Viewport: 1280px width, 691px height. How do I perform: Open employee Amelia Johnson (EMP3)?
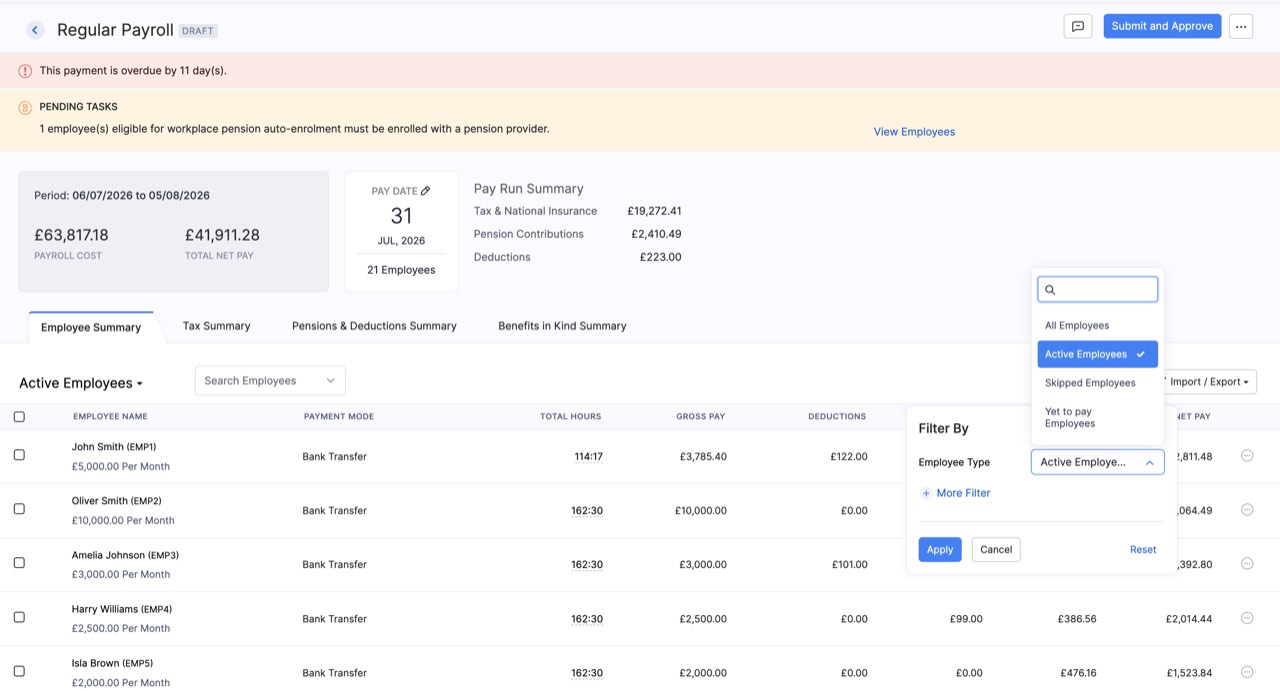125,555
